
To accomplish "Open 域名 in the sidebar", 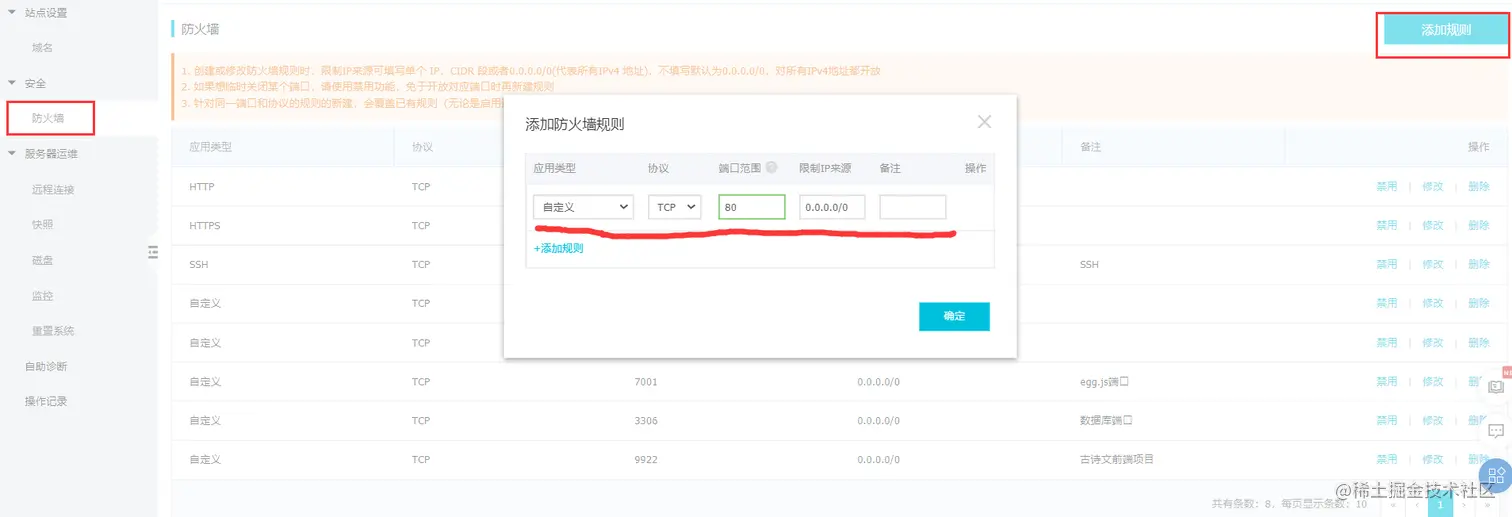I will tap(42, 47).
